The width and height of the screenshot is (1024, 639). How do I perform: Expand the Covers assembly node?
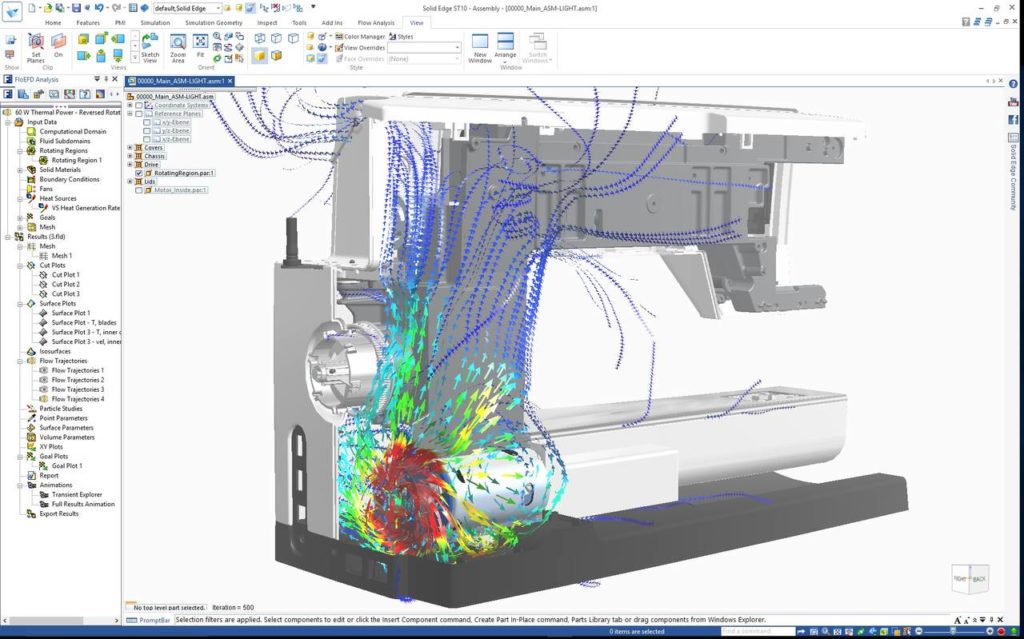[x=130, y=147]
